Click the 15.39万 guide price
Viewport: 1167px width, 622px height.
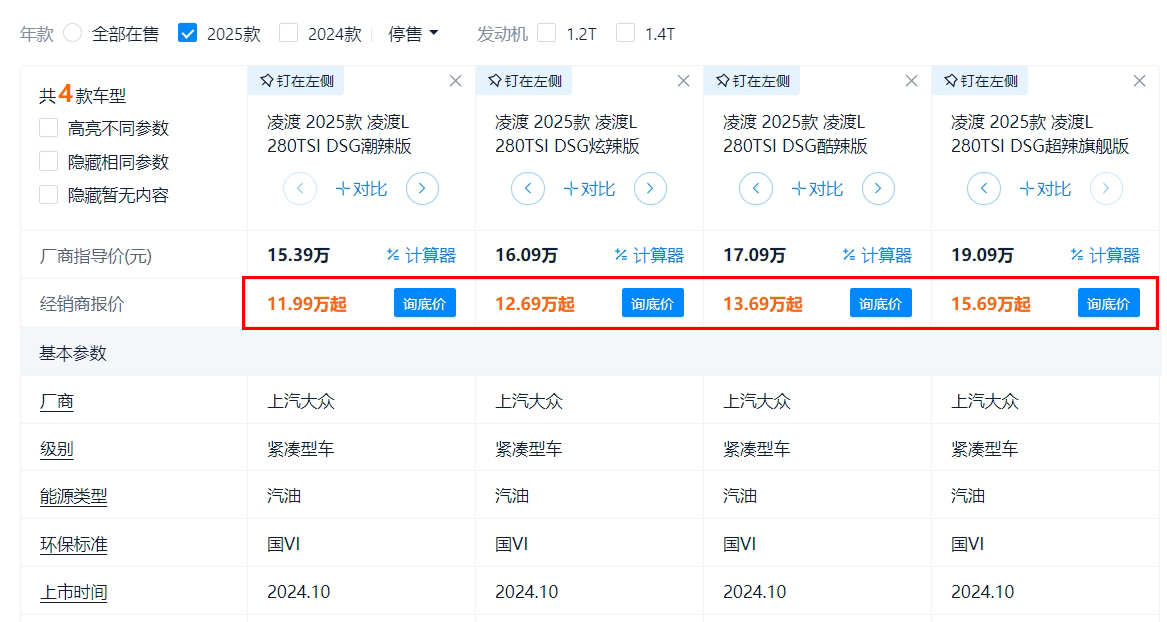pos(298,256)
